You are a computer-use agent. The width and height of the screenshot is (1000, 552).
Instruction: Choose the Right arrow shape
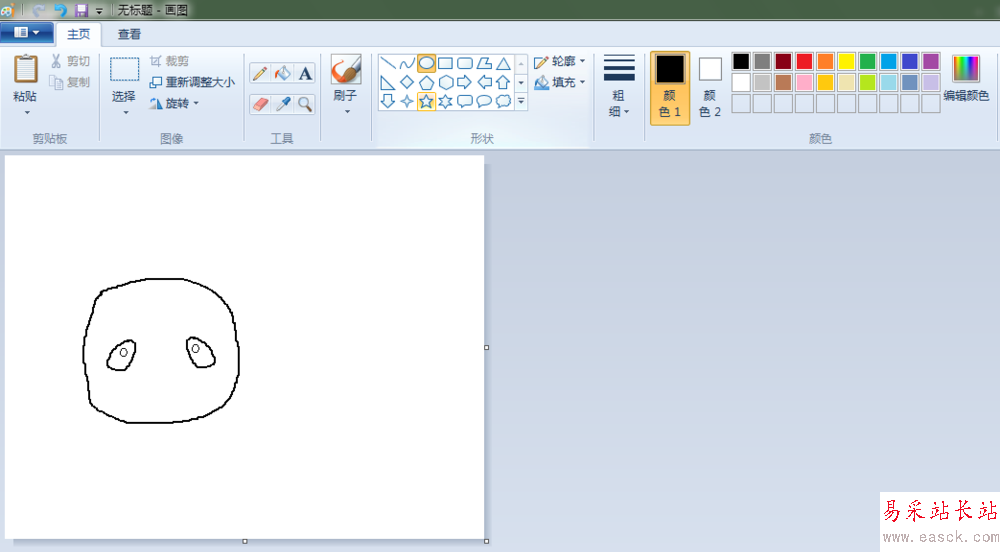click(465, 82)
